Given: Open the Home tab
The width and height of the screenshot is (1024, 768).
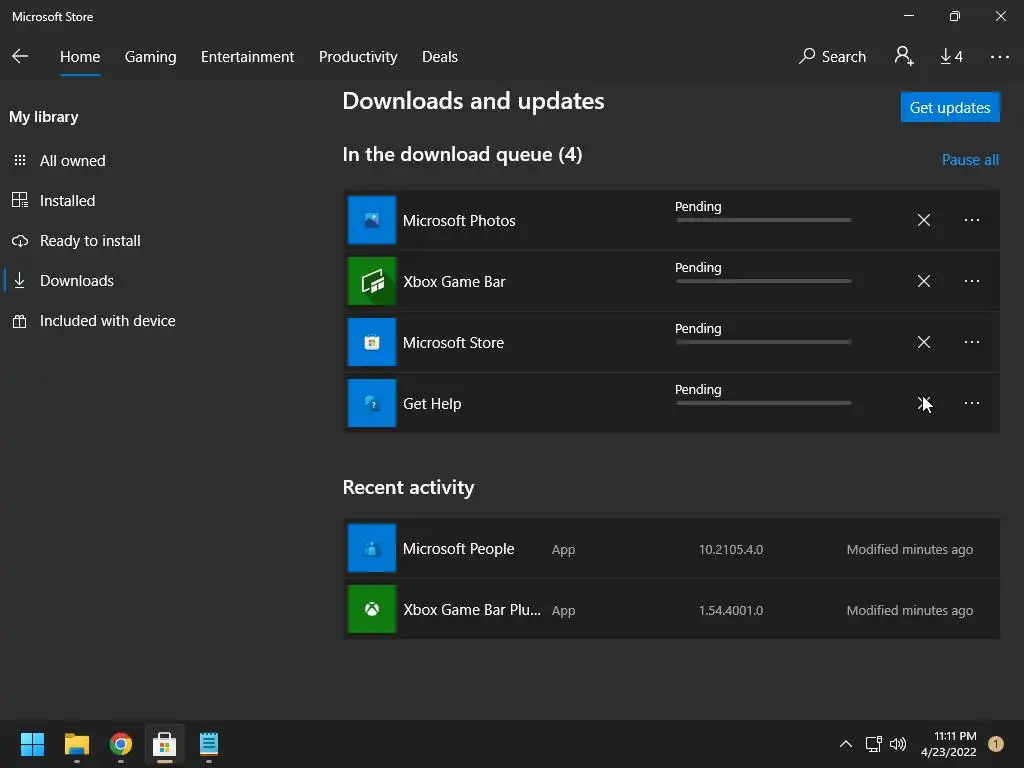Looking at the screenshot, I should (x=80, y=57).
